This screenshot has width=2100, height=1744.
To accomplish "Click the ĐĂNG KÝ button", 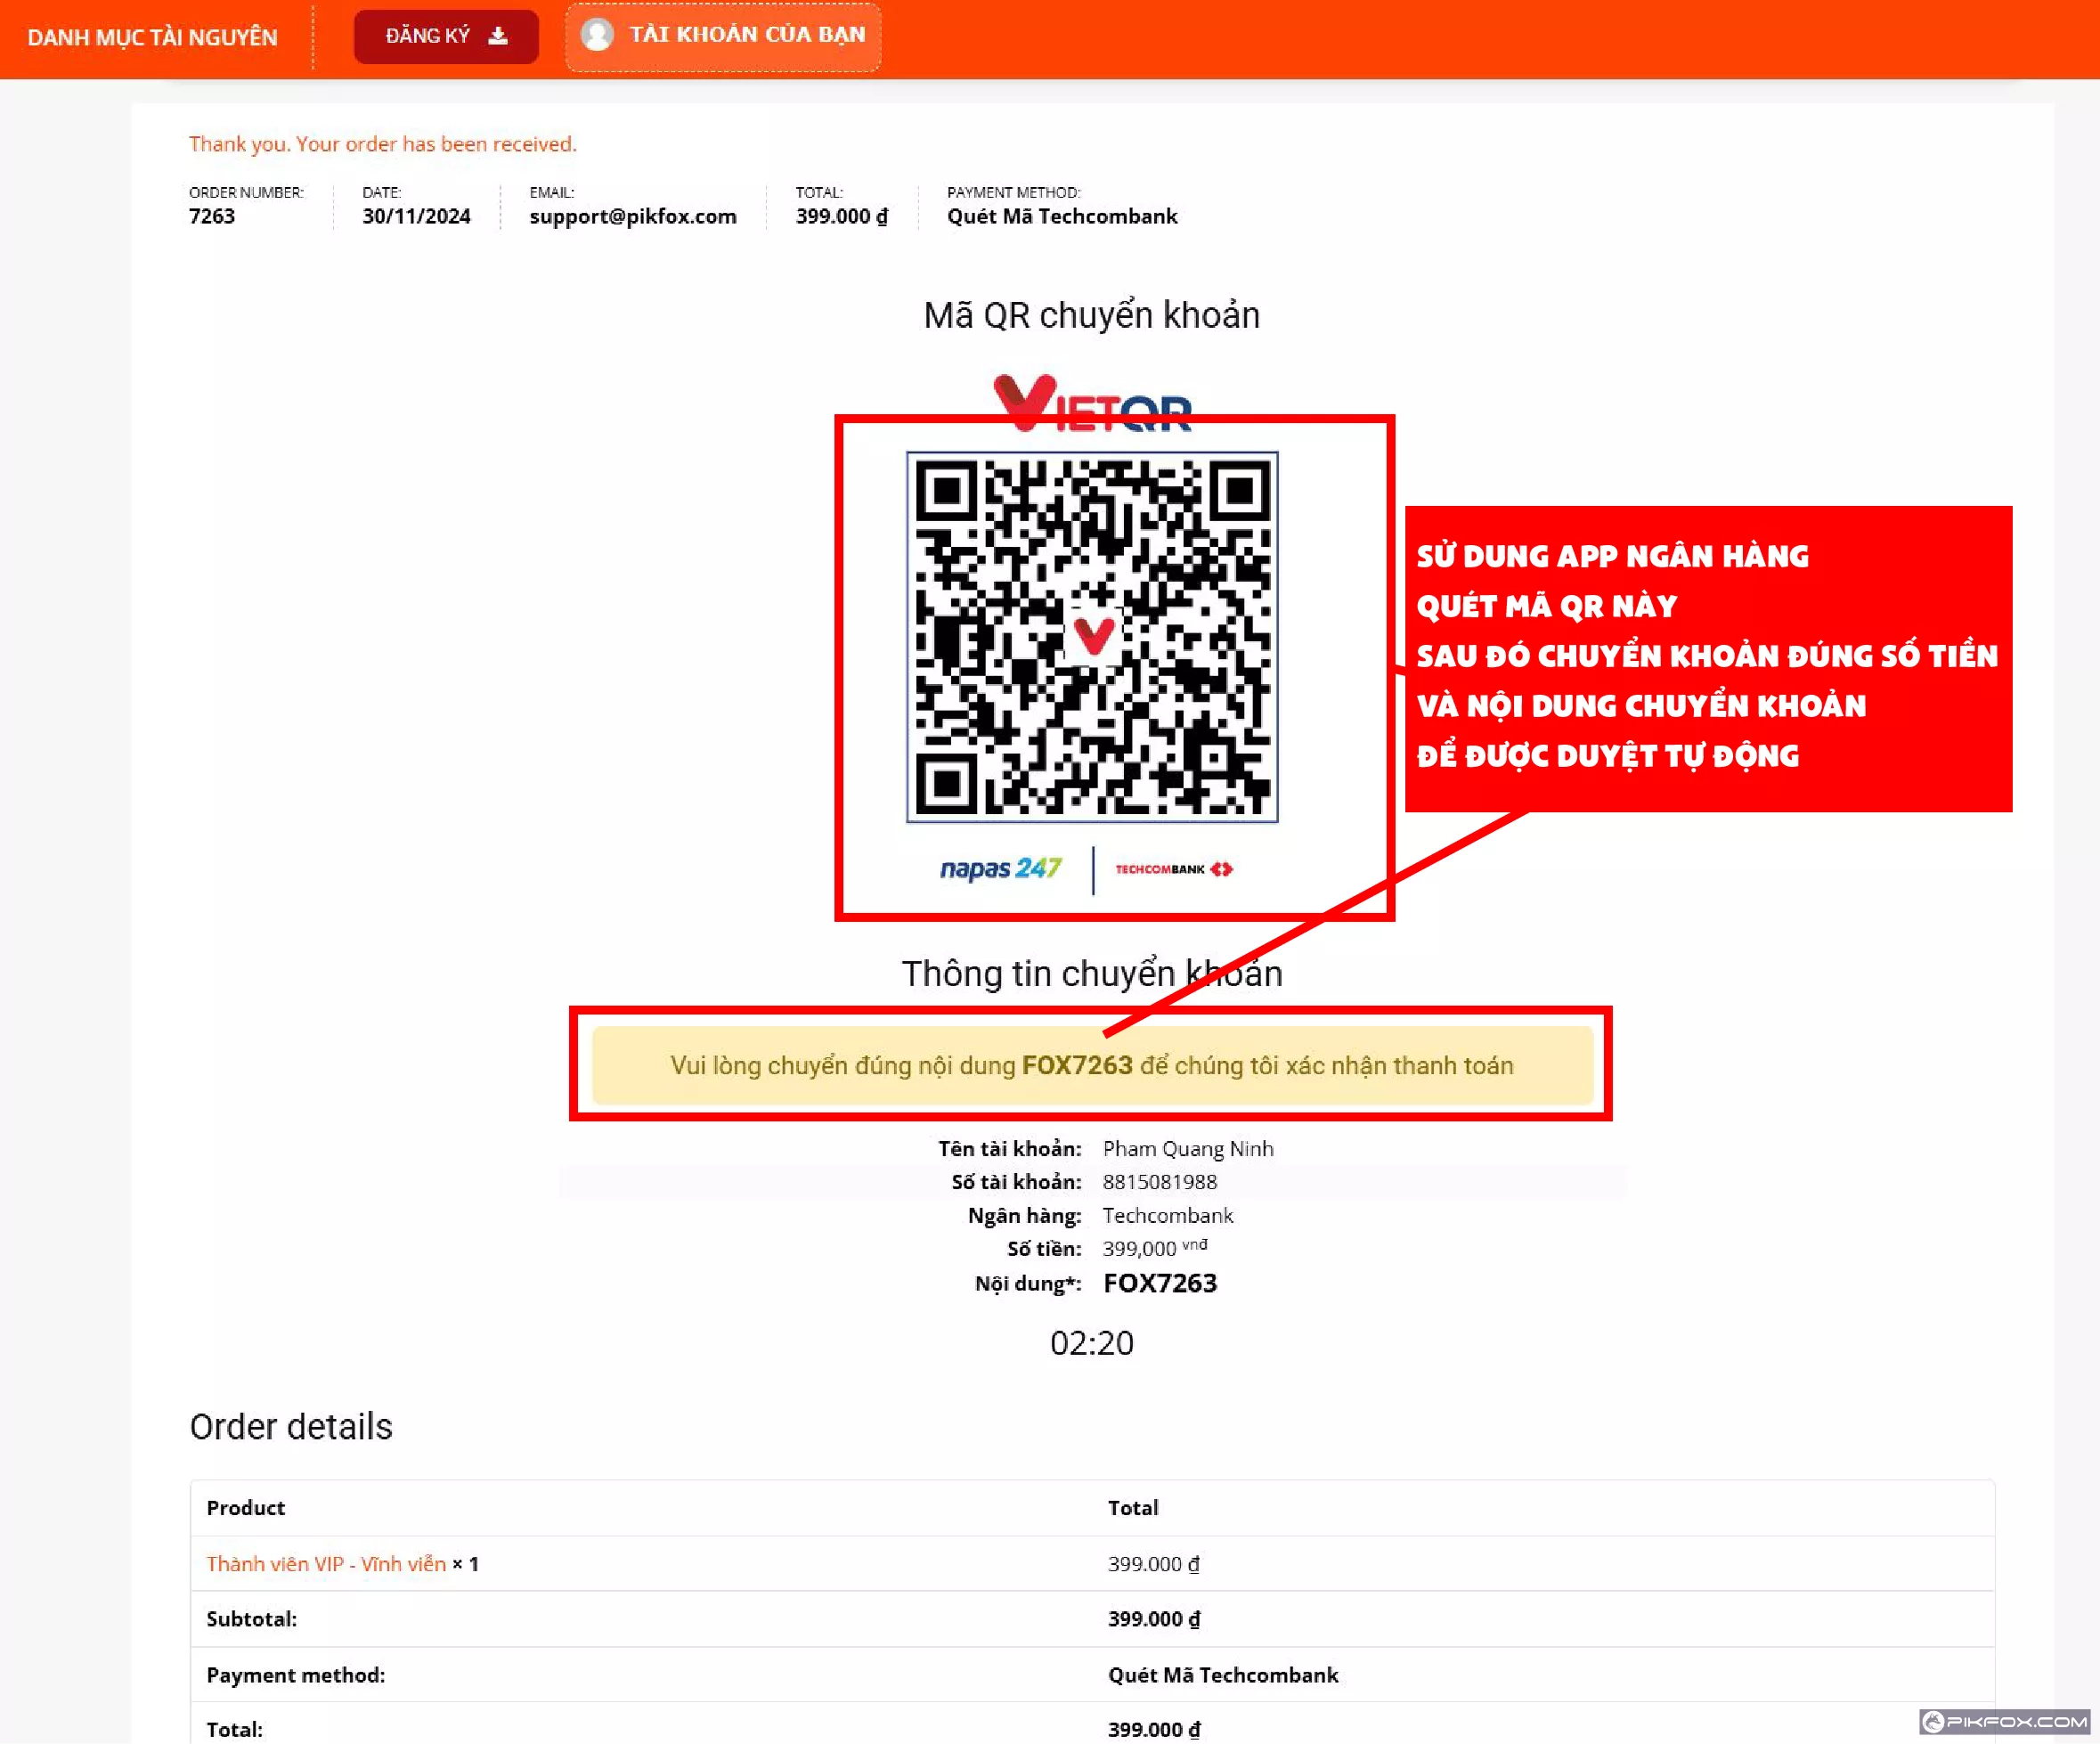I will (446, 37).
